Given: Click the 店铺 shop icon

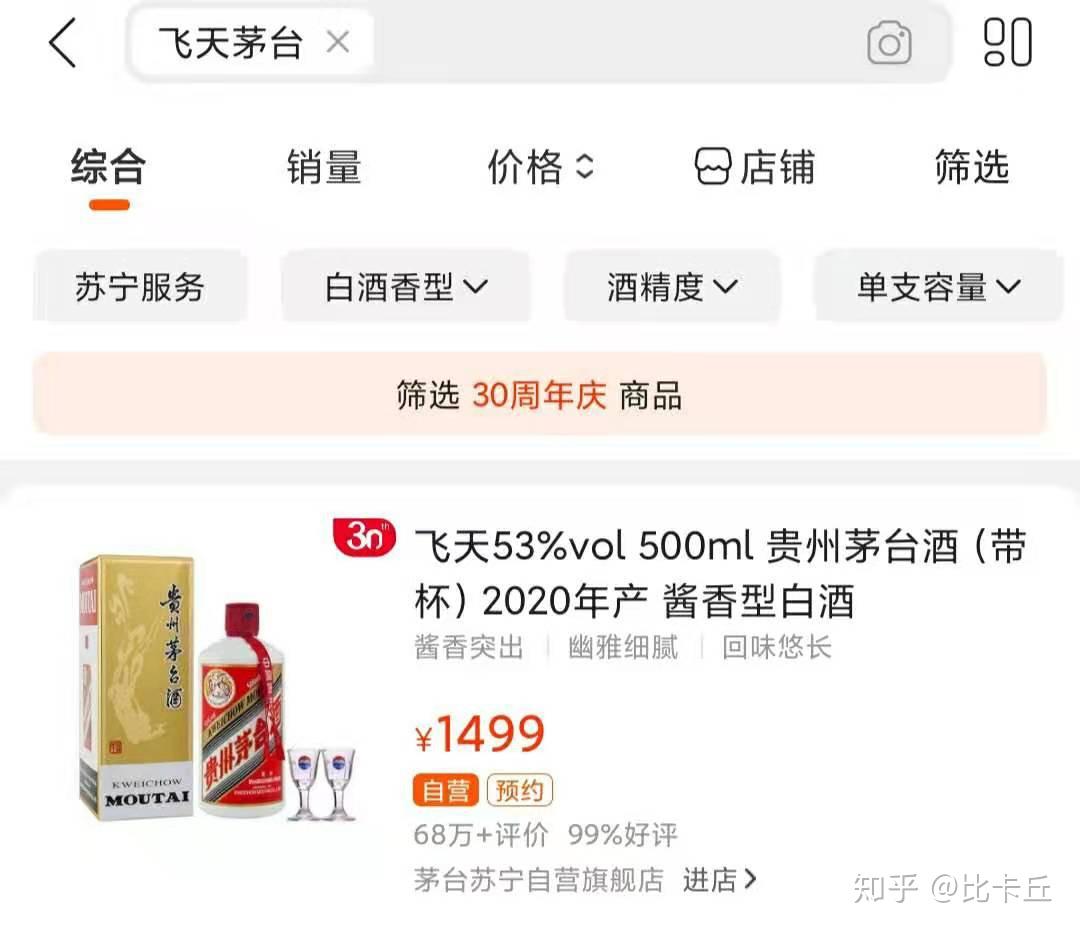Looking at the screenshot, I should point(712,167).
